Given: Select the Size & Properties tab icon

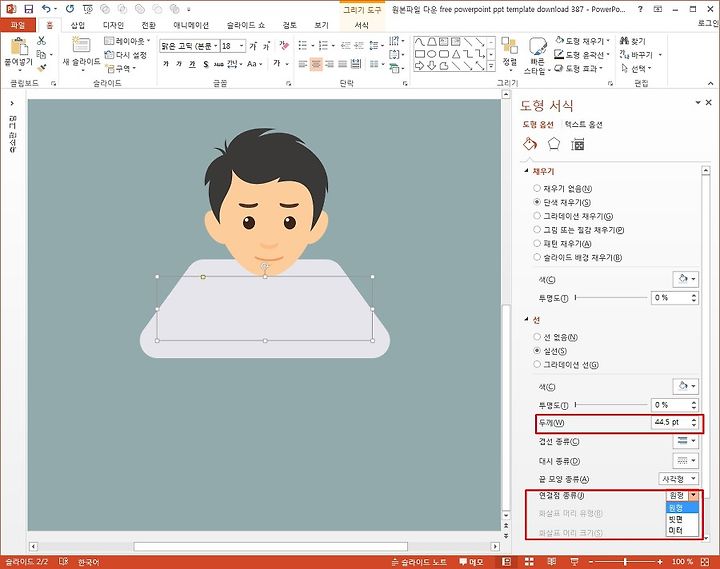Looking at the screenshot, I should (578, 145).
